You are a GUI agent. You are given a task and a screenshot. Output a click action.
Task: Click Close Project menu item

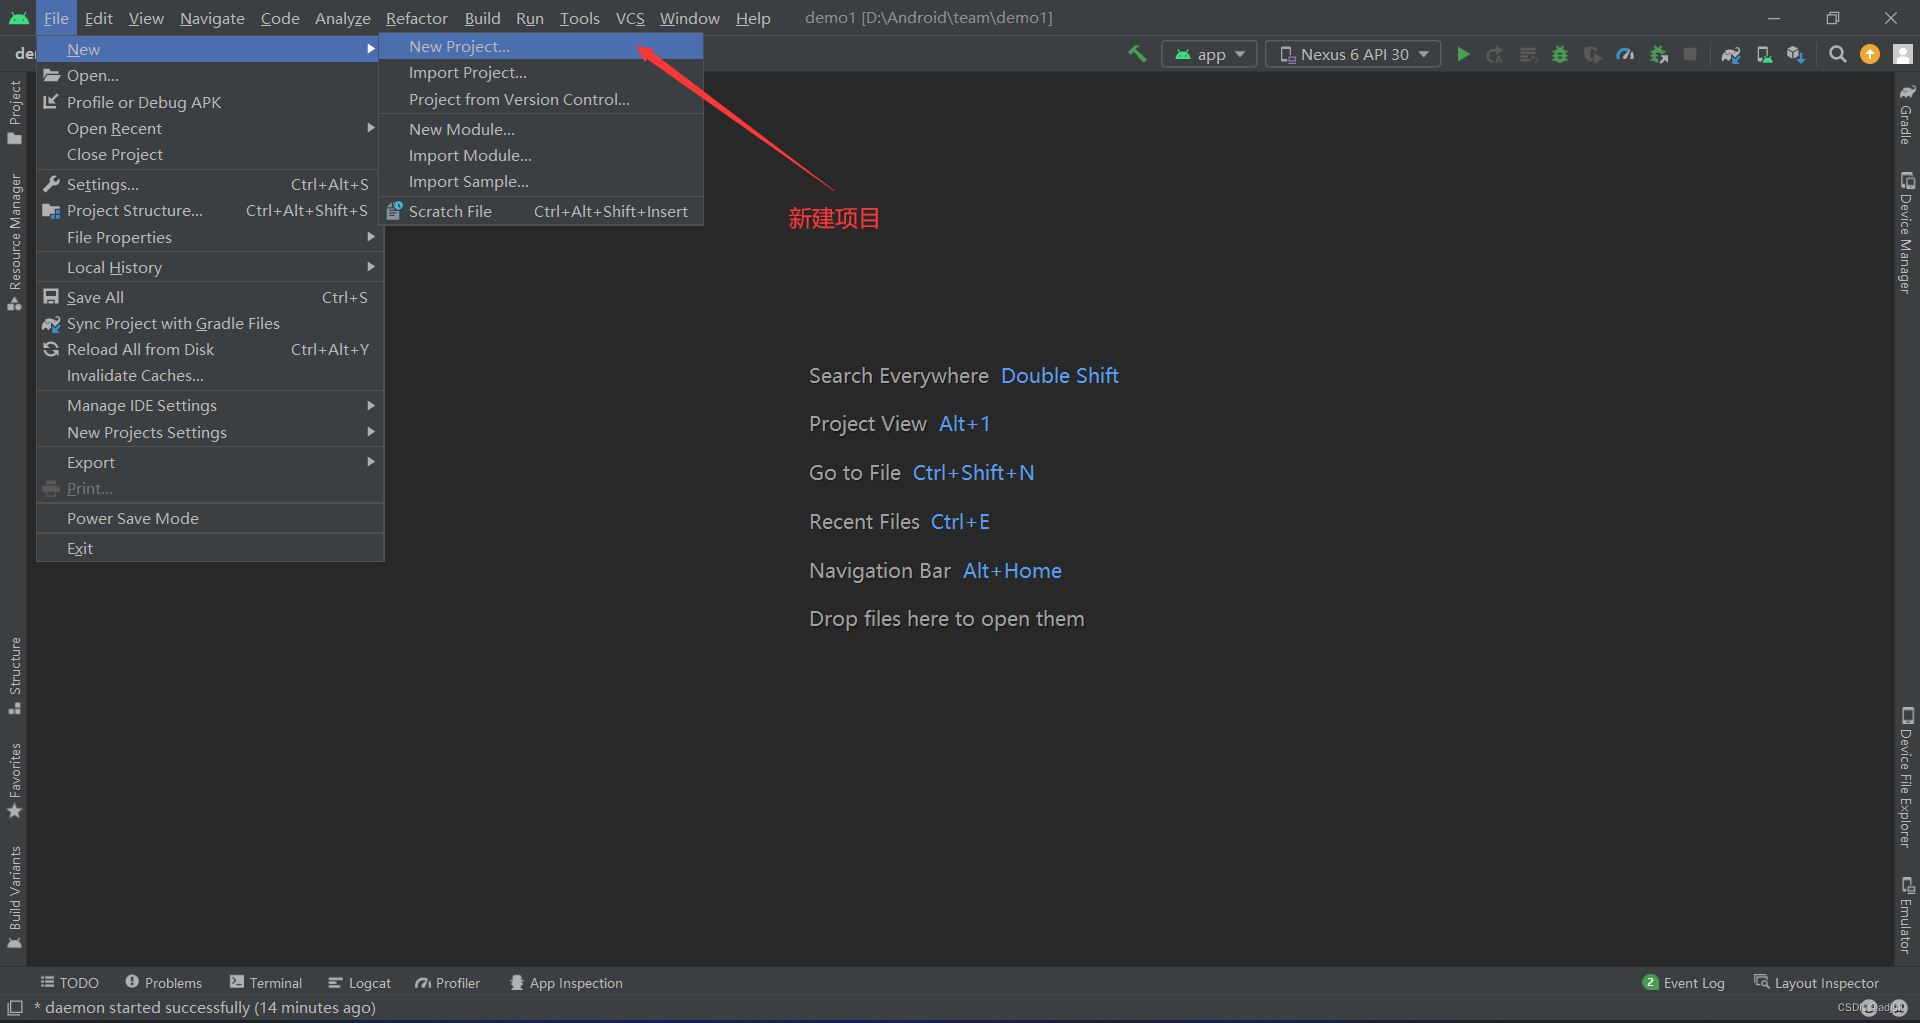tap(210, 154)
